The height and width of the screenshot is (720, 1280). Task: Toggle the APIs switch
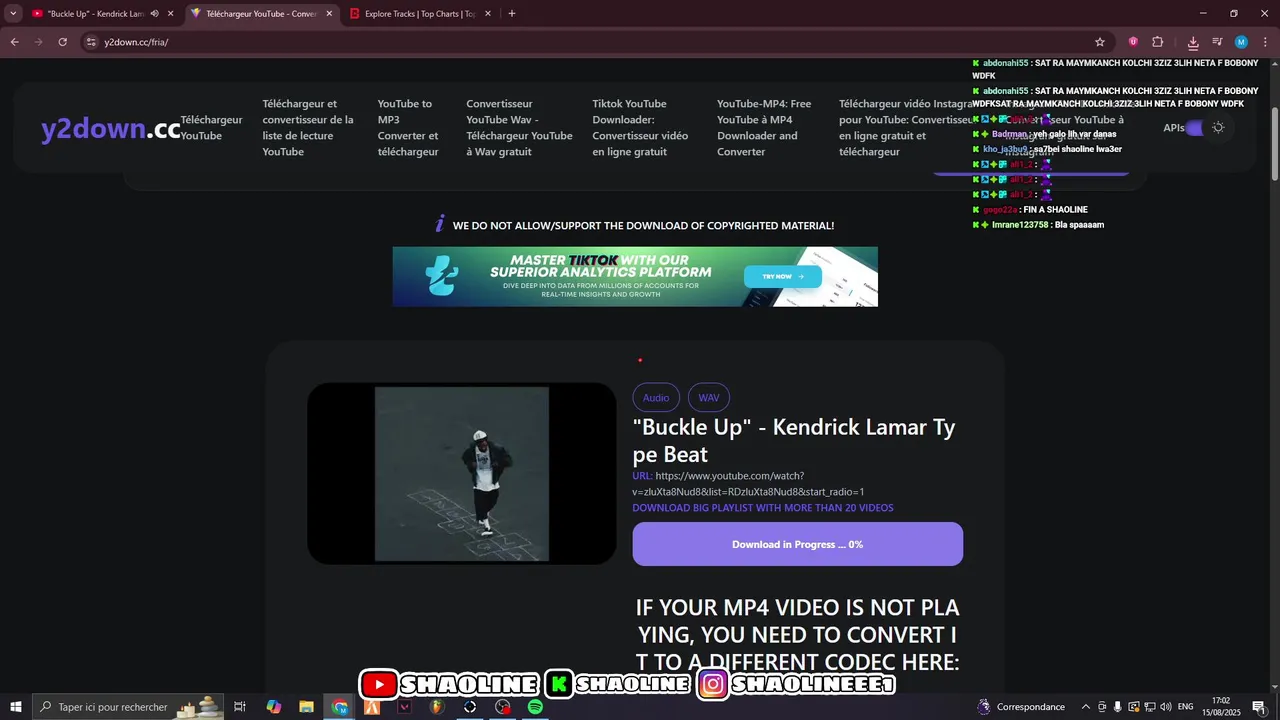point(1193,128)
